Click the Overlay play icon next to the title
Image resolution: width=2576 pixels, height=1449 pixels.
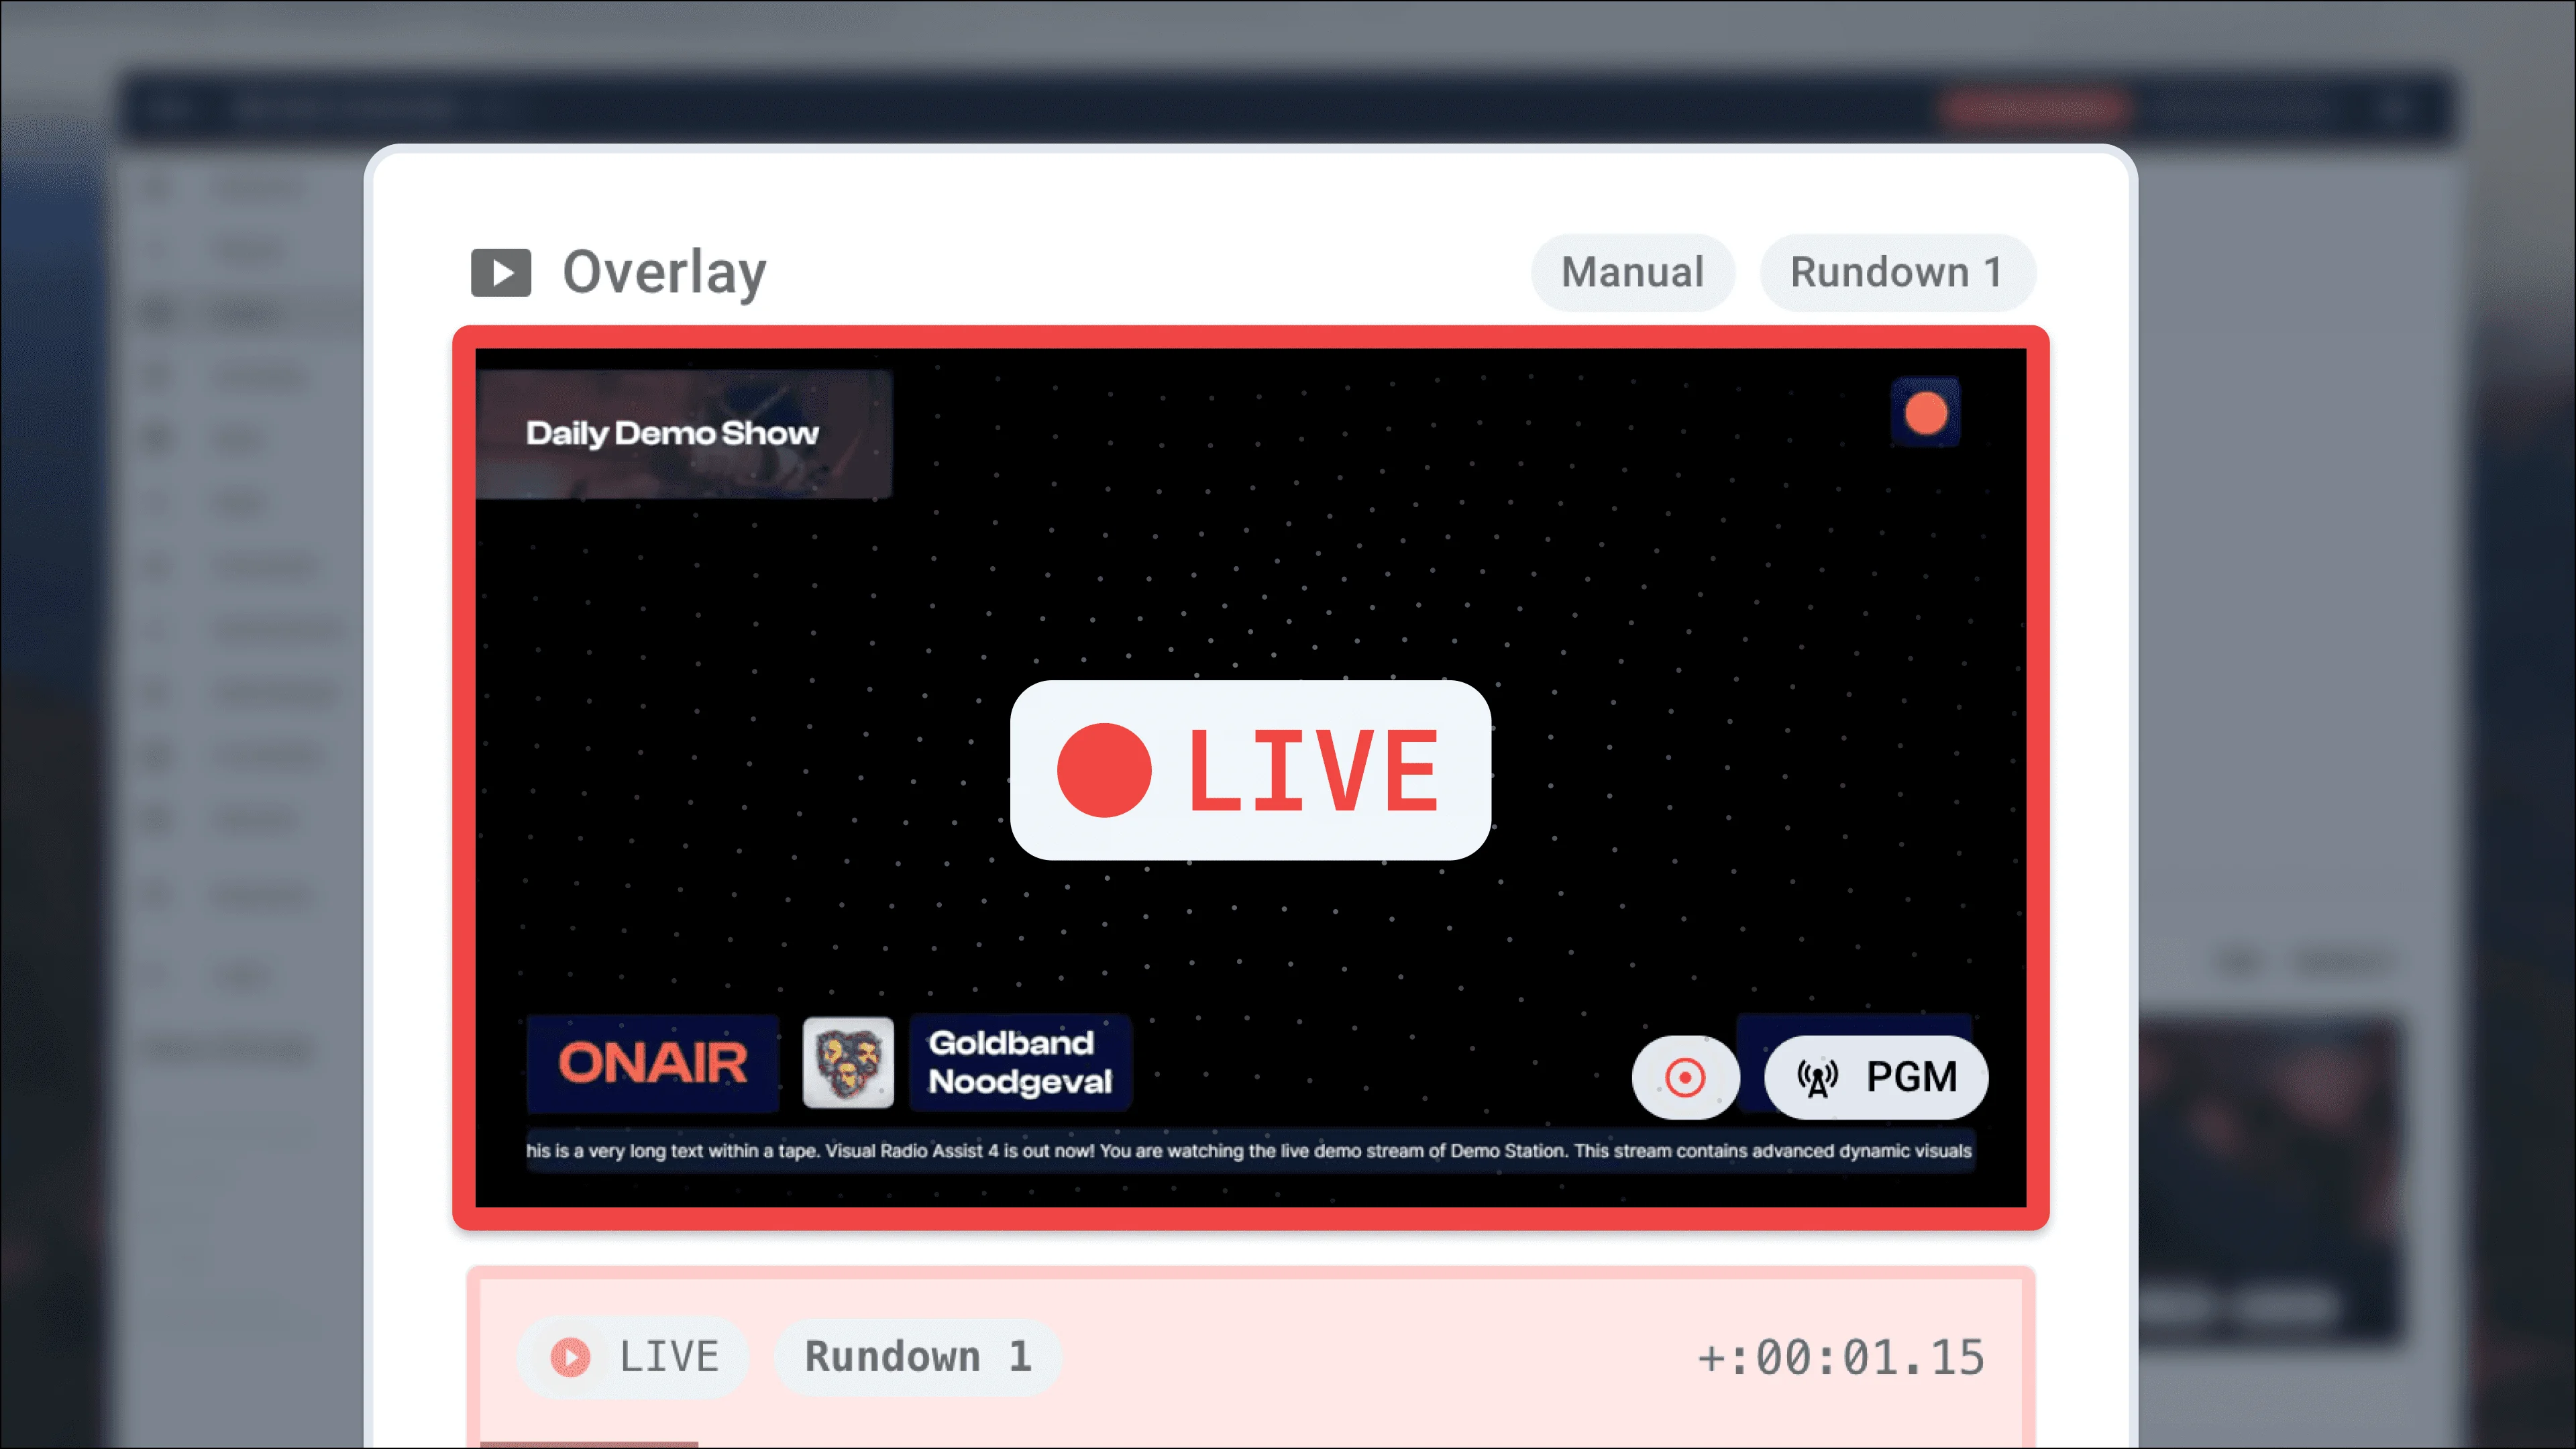[x=501, y=272]
